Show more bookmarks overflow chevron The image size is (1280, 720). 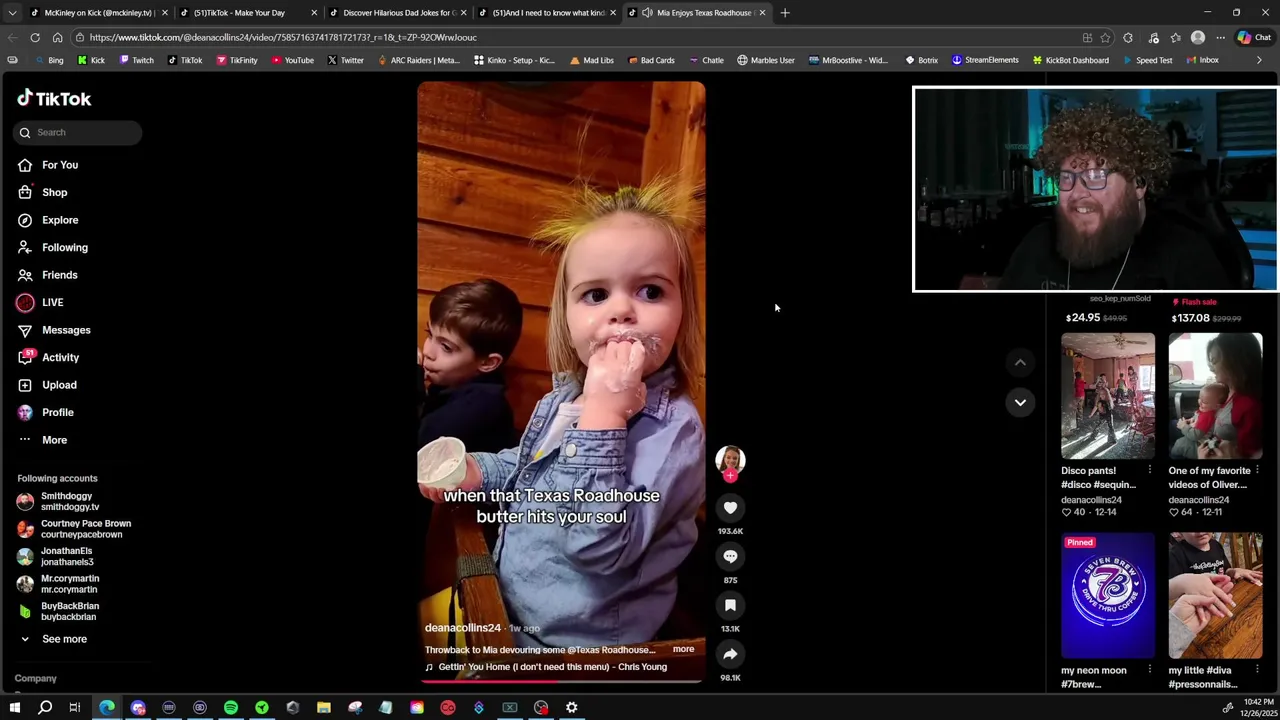point(1259,60)
